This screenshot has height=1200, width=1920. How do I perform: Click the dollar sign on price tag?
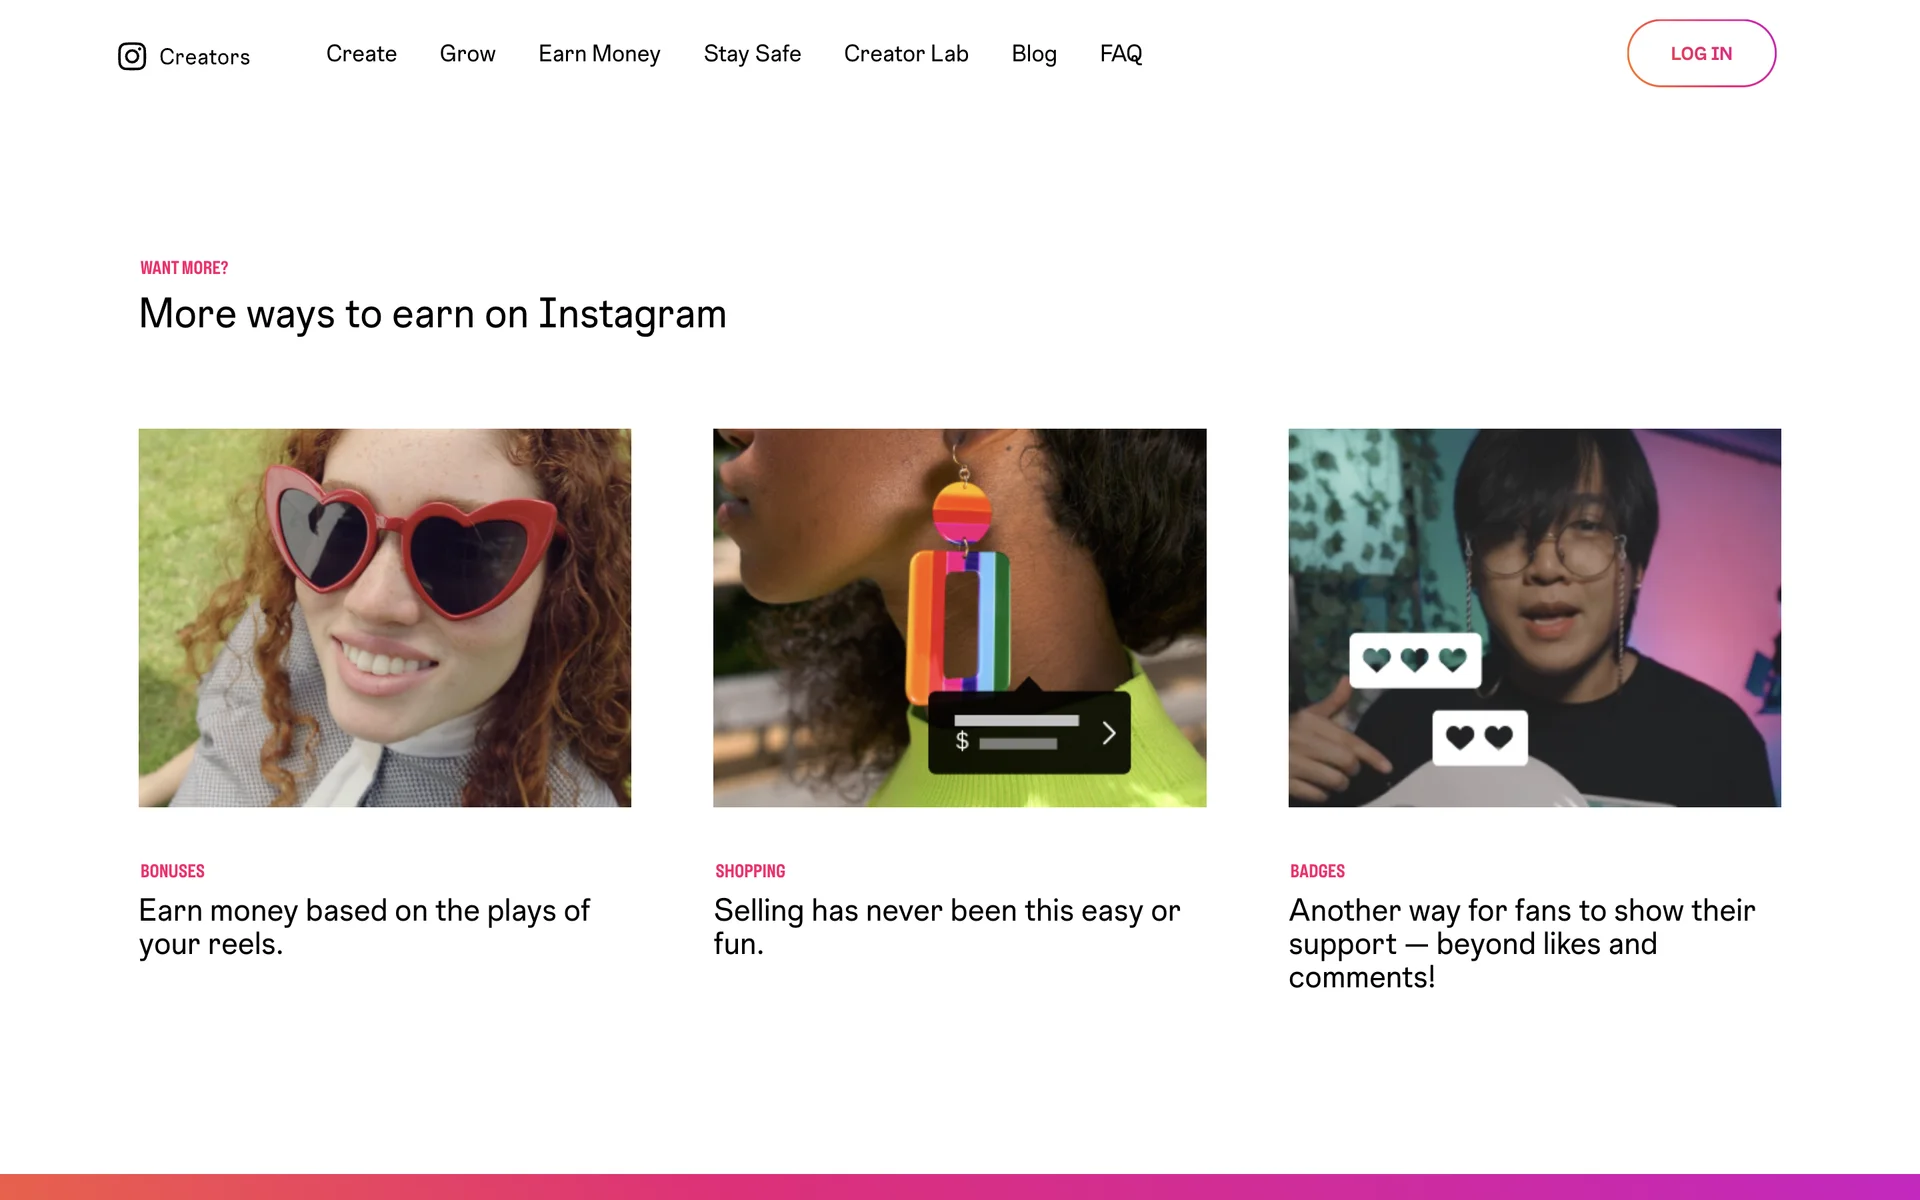(x=962, y=741)
